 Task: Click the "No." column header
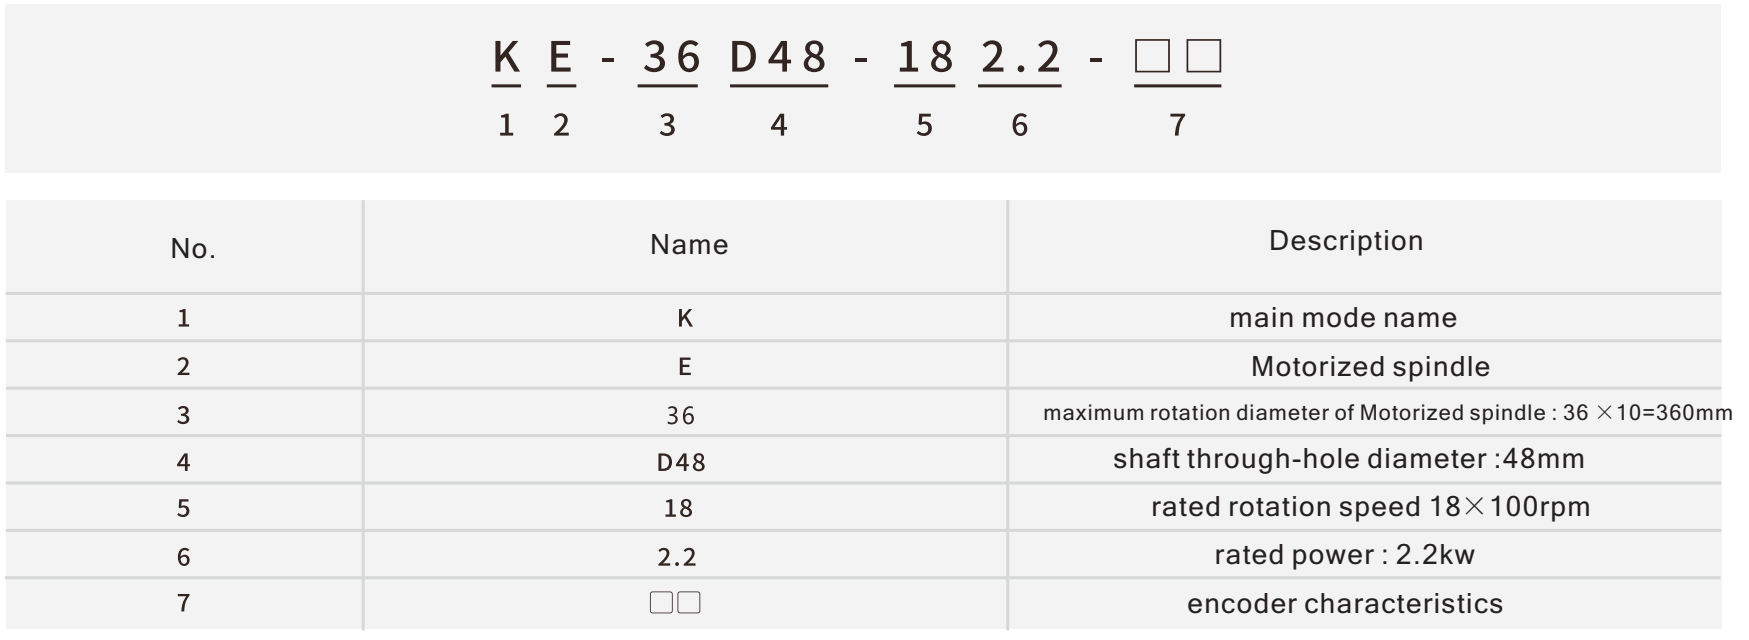coord(193,249)
